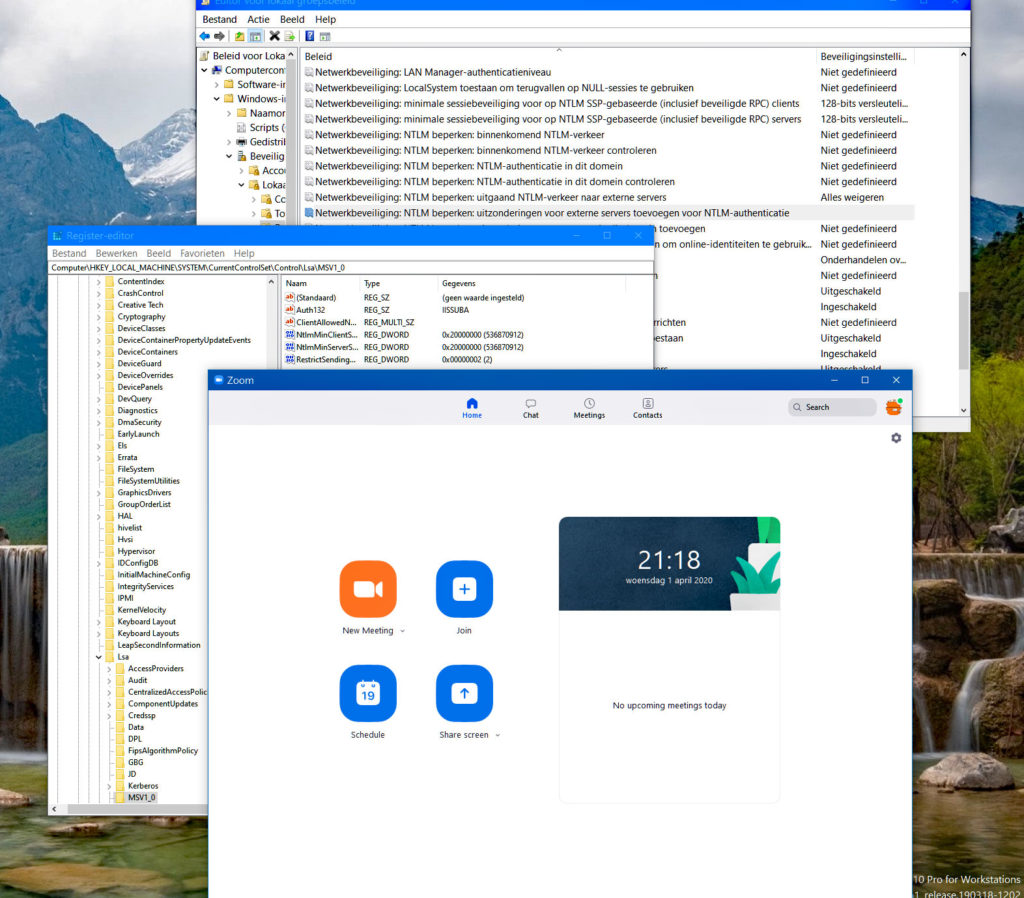Click the Register-editor title bar icon
This screenshot has width=1024, height=898.
pyautogui.click(x=57, y=236)
